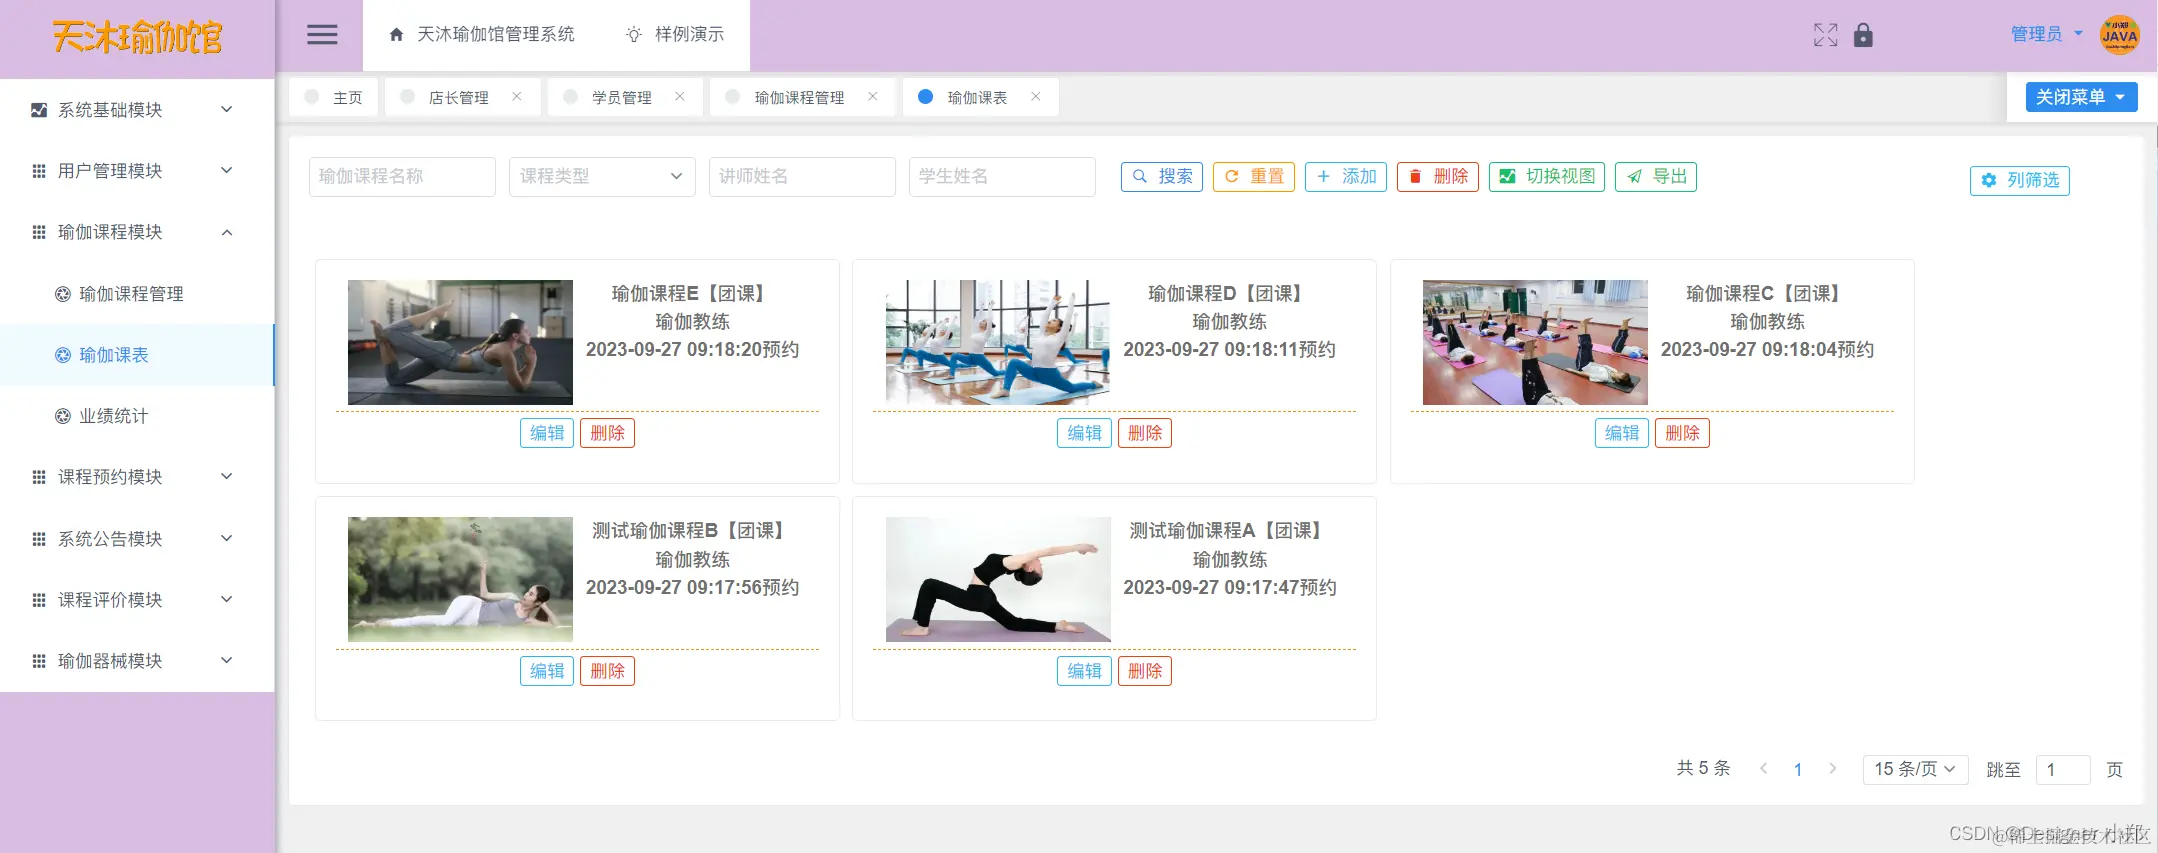
Task: Open 测试瑜伽课程A thumbnail image
Action: [x=998, y=579]
